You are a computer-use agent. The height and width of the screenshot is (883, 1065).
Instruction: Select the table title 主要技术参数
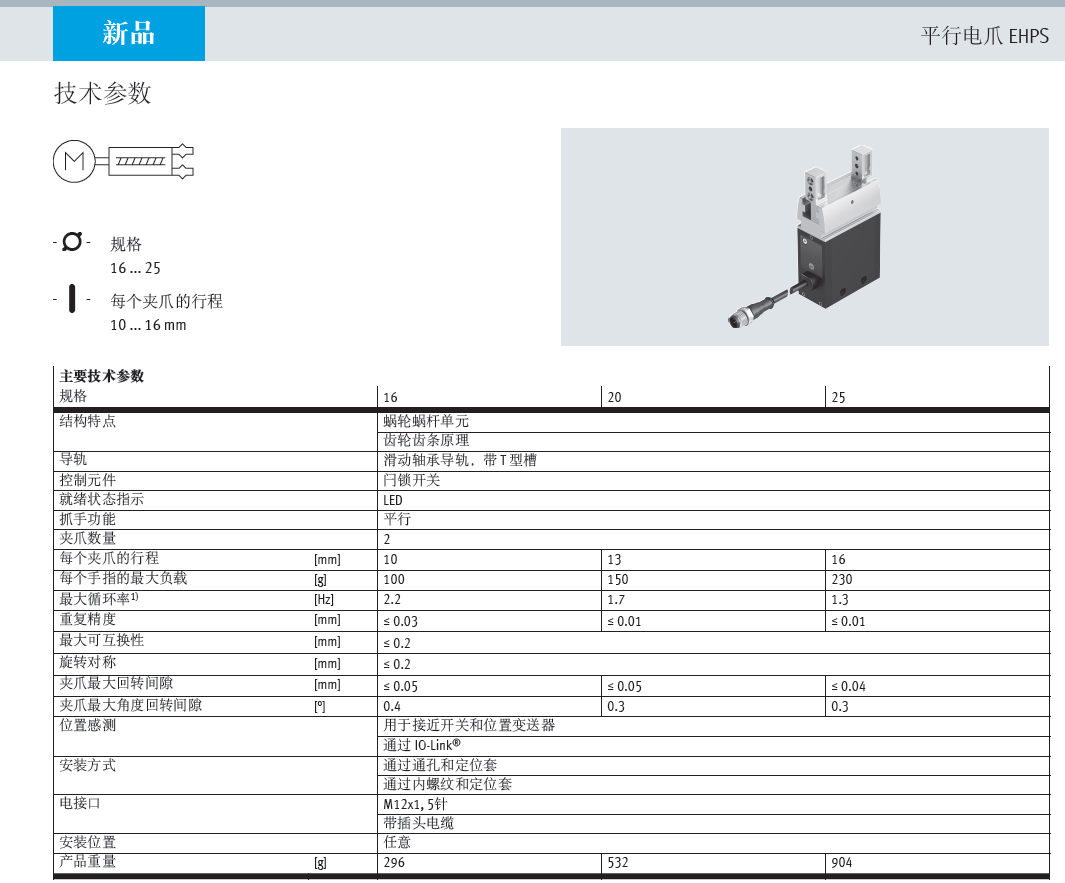point(102,376)
